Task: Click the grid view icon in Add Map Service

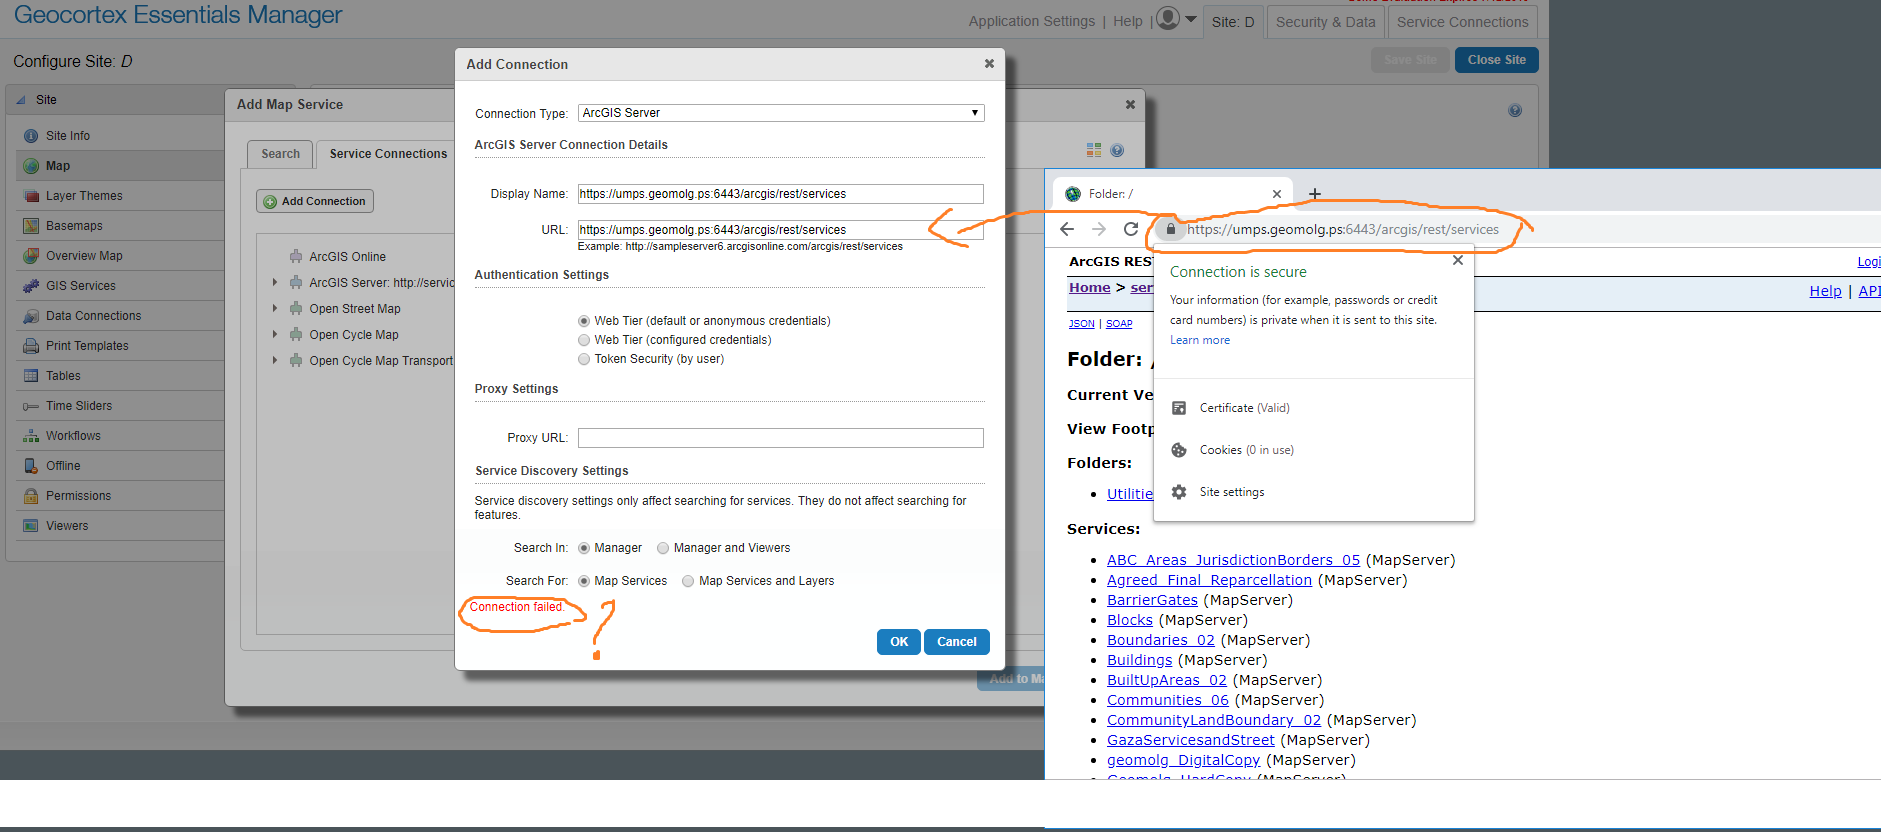Action: click(x=1094, y=150)
